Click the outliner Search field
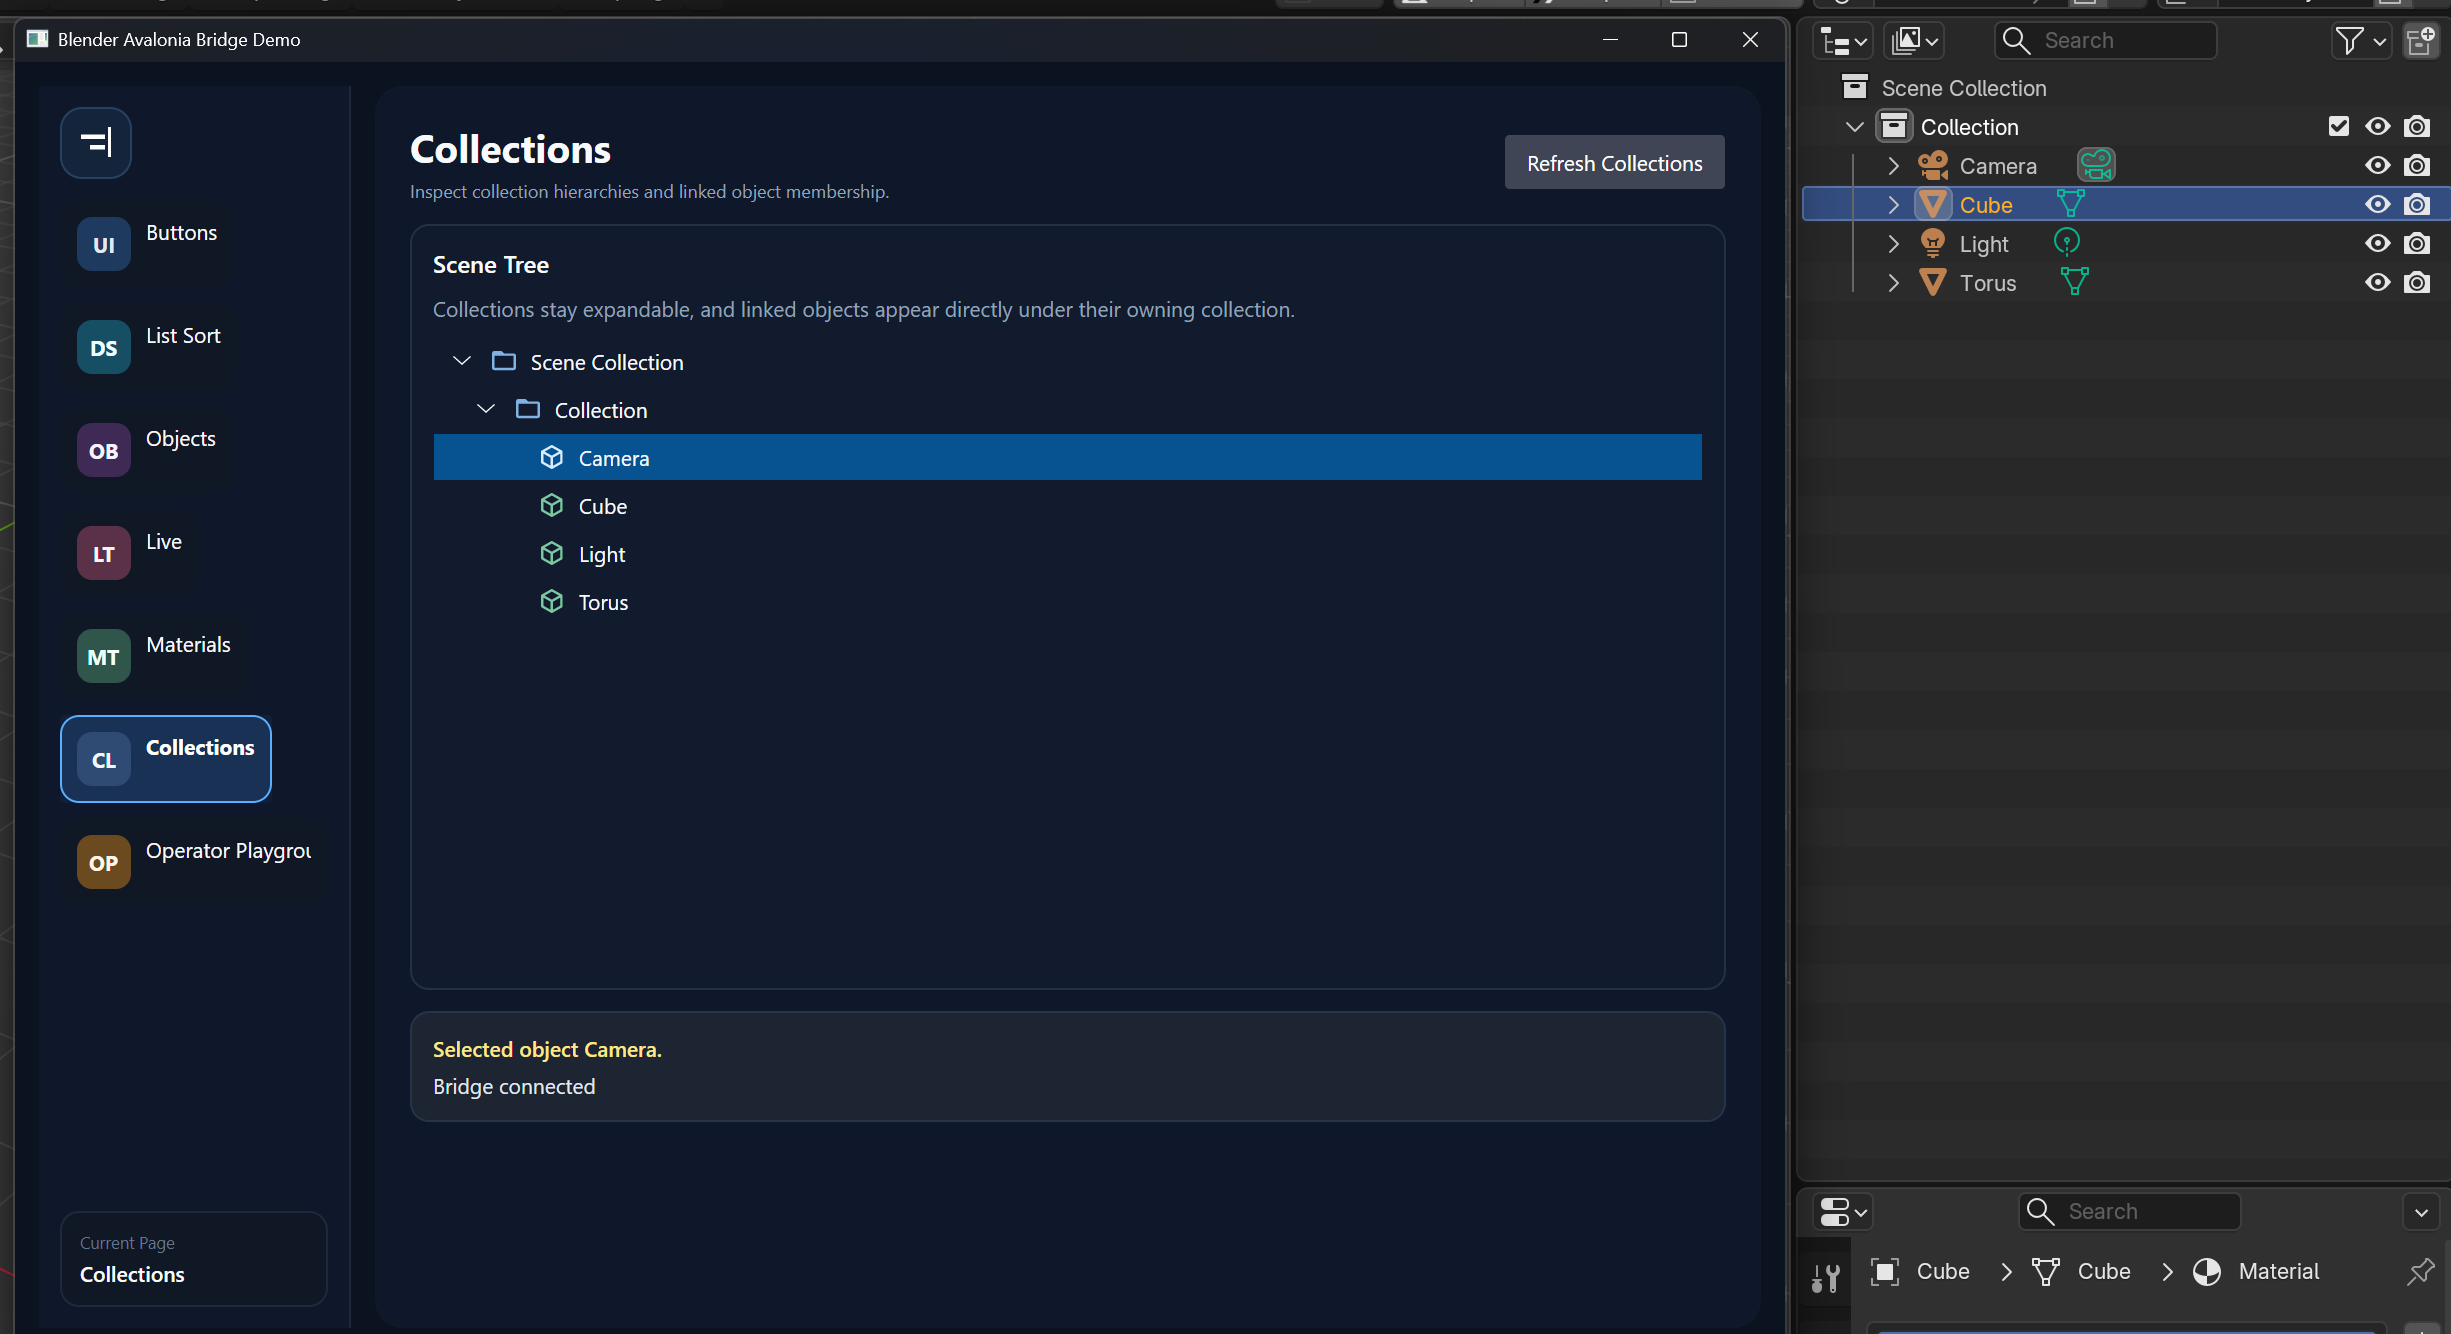2451x1334 pixels. click(2105, 41)
